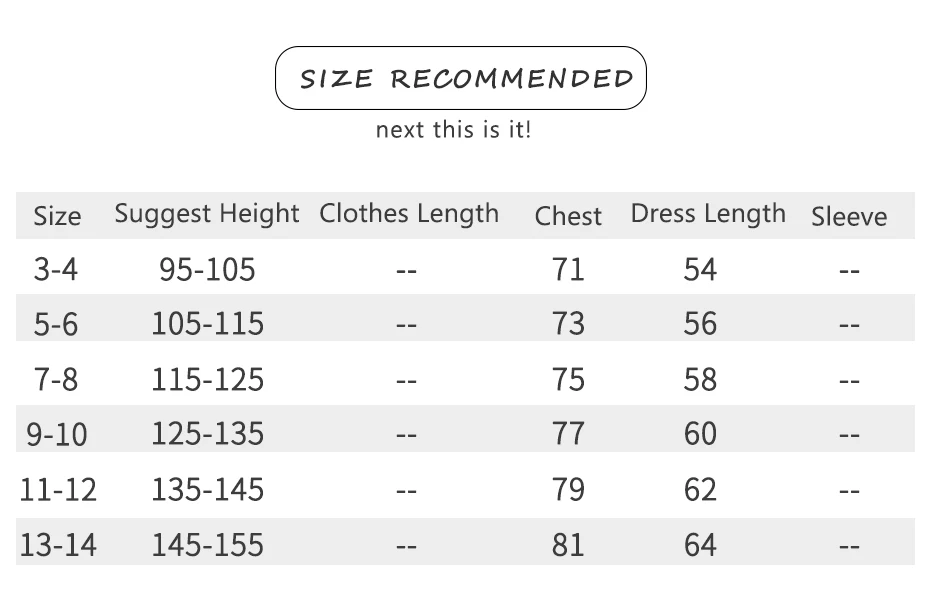Select the 5-6 size cell
The image size is (930, 601).
click(56, 325)
